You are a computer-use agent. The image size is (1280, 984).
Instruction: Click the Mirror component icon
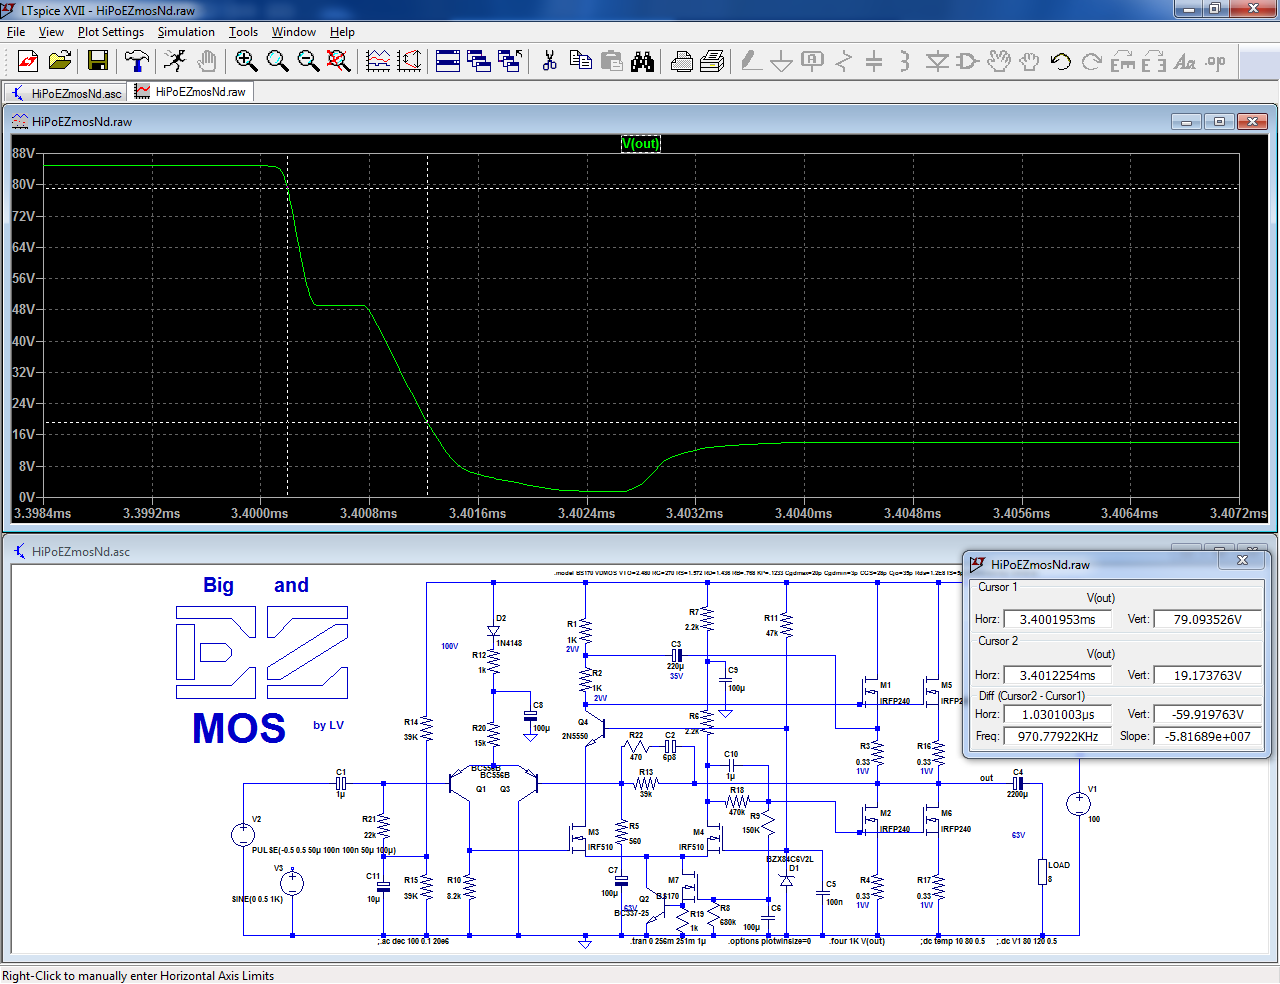pyautogui.click(x=1153, y=61)
